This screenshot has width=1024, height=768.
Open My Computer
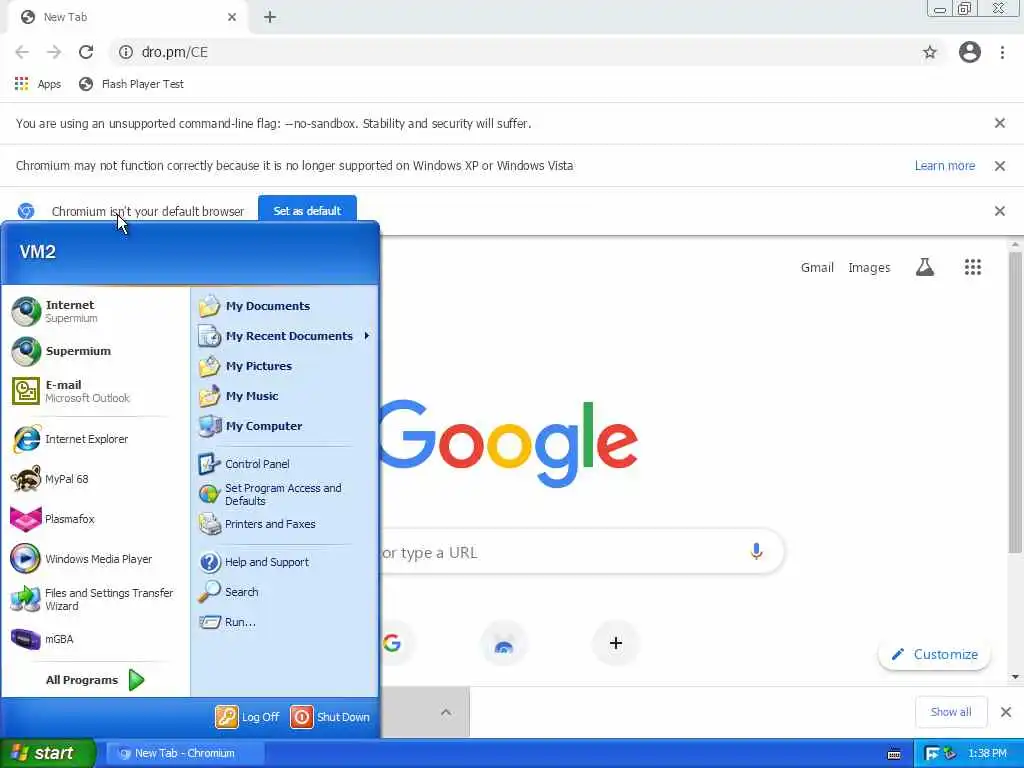pyautogui.click(x=284, y=426)
